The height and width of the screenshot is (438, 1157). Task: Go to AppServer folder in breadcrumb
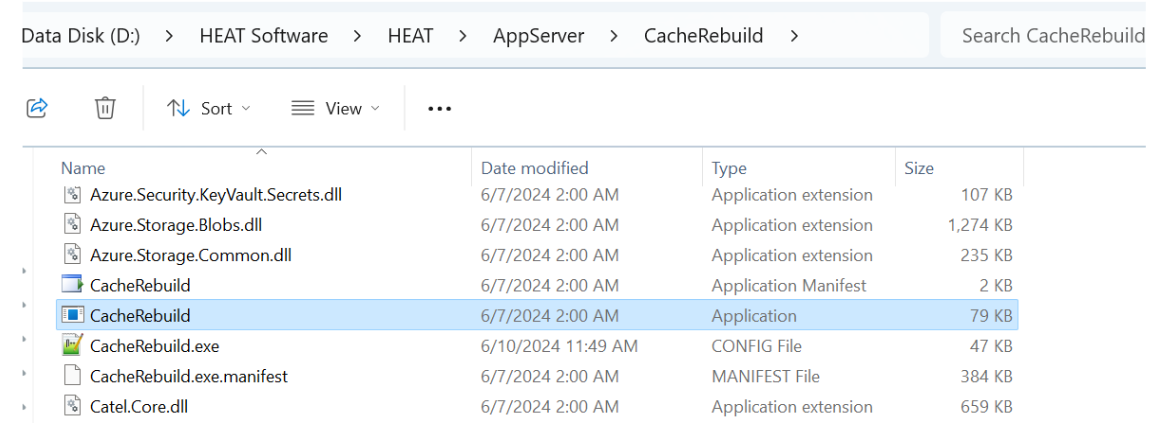(x=538, y=36)
